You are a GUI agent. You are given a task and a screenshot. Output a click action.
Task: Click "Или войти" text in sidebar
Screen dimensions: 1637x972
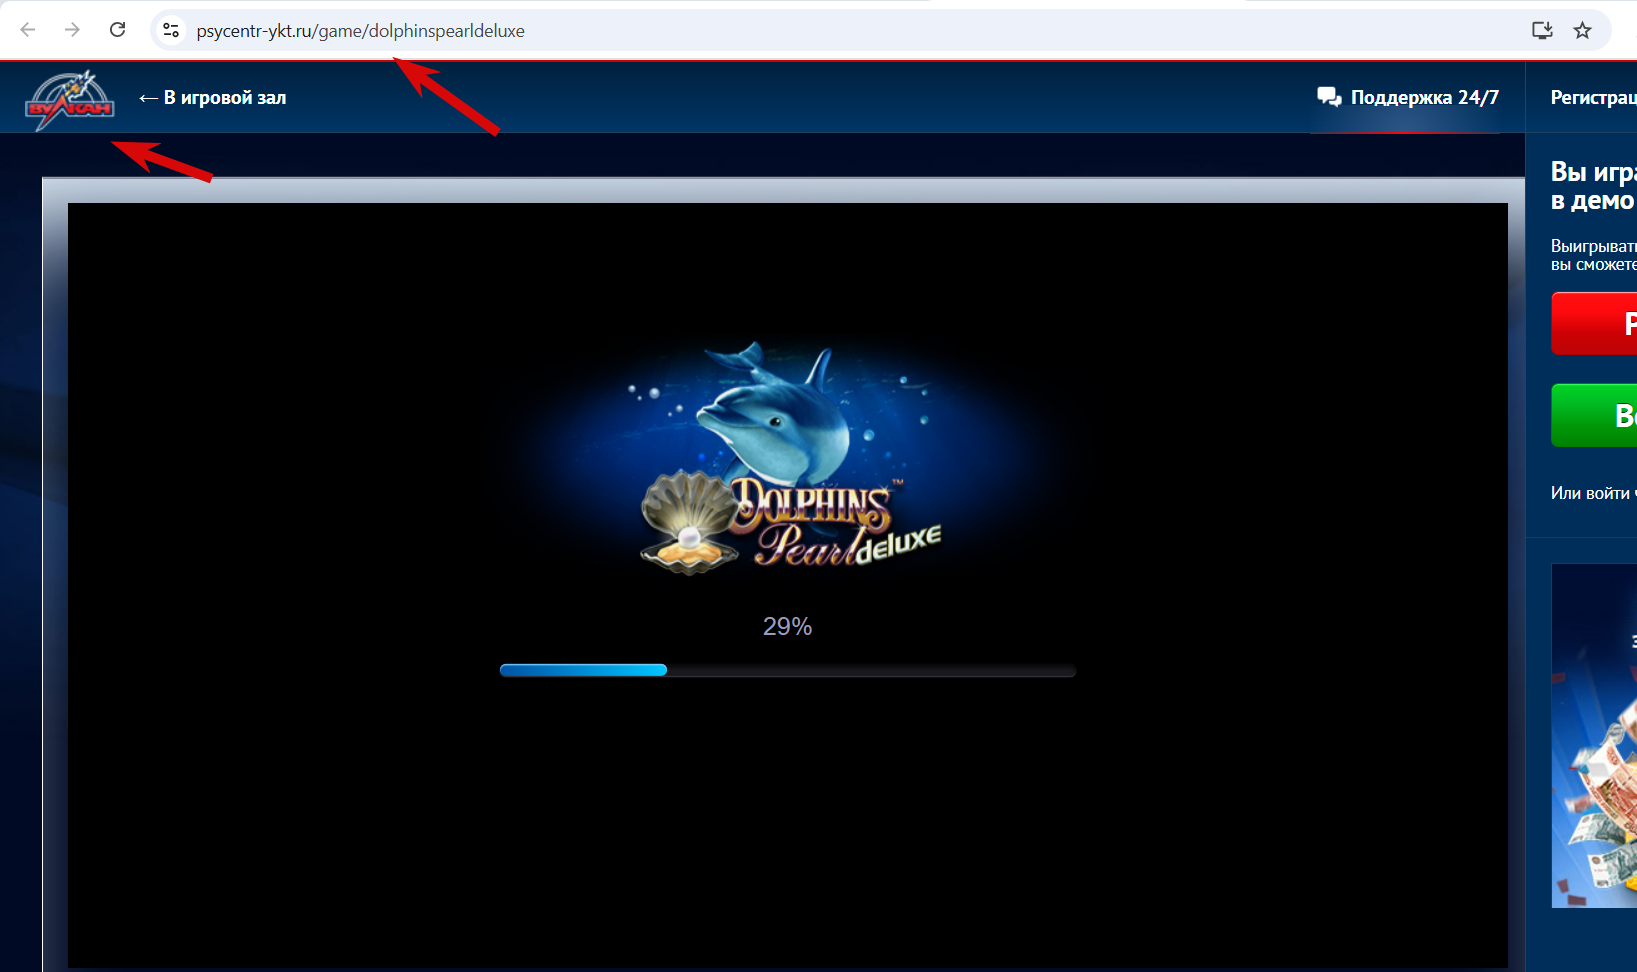click(1590, 493)
